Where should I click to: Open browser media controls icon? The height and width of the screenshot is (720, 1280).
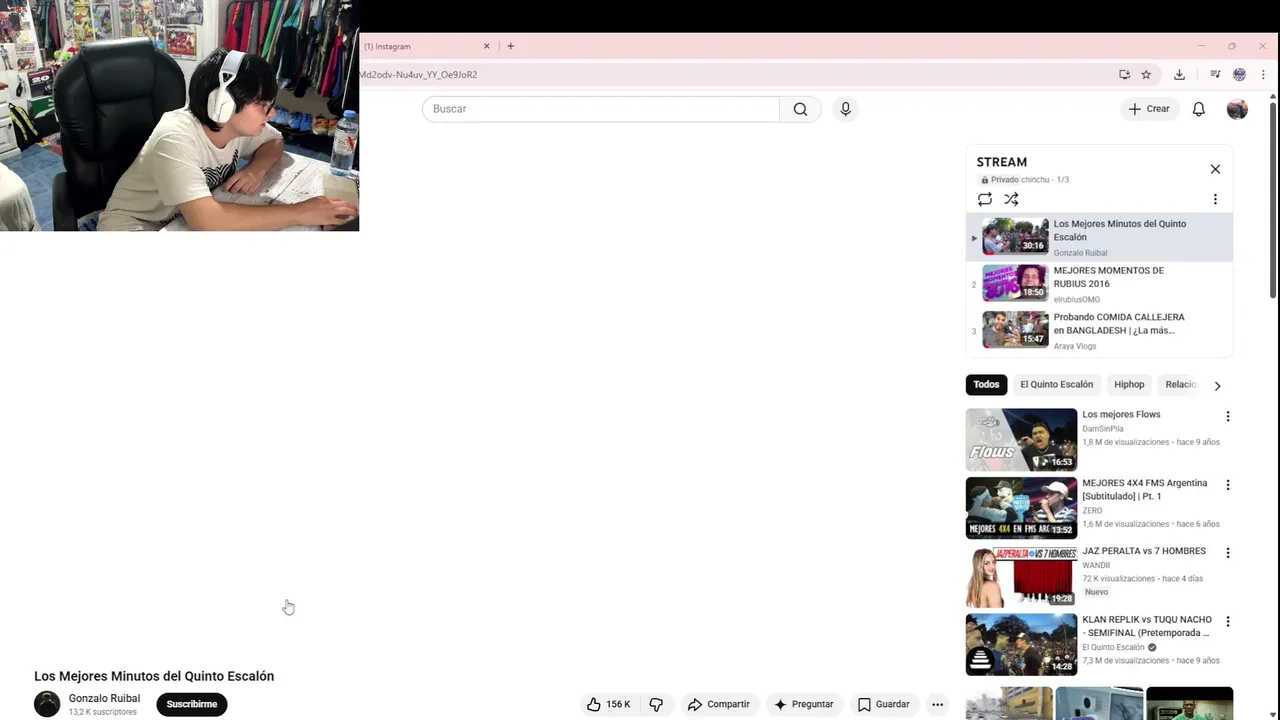[x=1215, y=74]
